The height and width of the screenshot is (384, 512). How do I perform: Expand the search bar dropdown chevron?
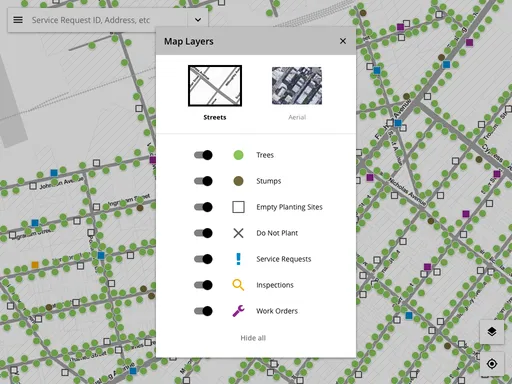(198, 20)
